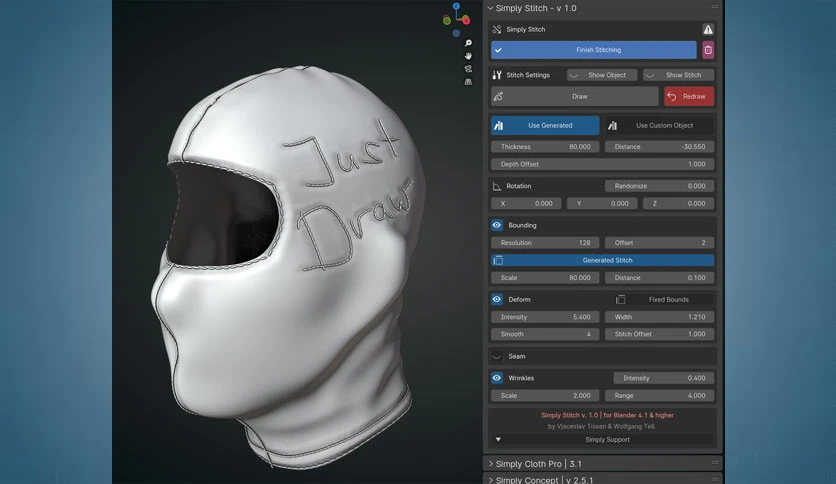The height and width of the screenshot is (484, 836).
Task: Toggle Generated Stitch option
Action: coord(602,260)
